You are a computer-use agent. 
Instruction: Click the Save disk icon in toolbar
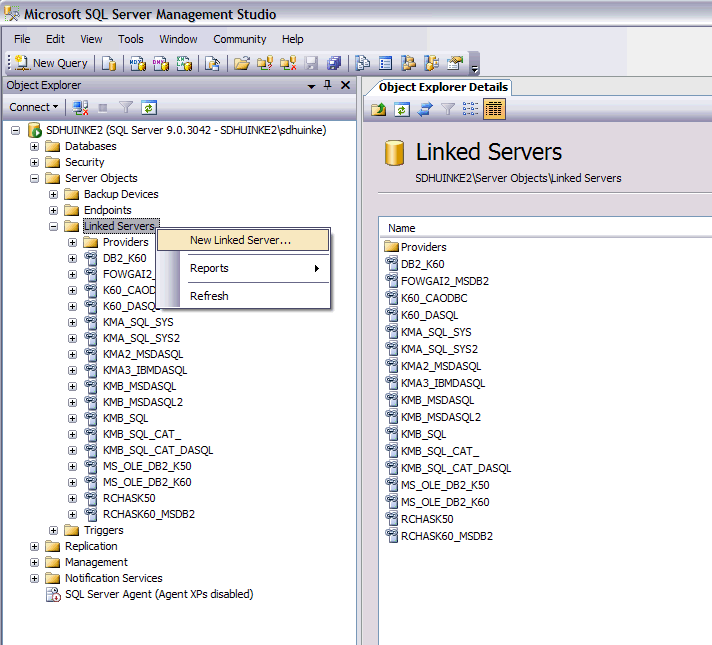tap(312, 63)
